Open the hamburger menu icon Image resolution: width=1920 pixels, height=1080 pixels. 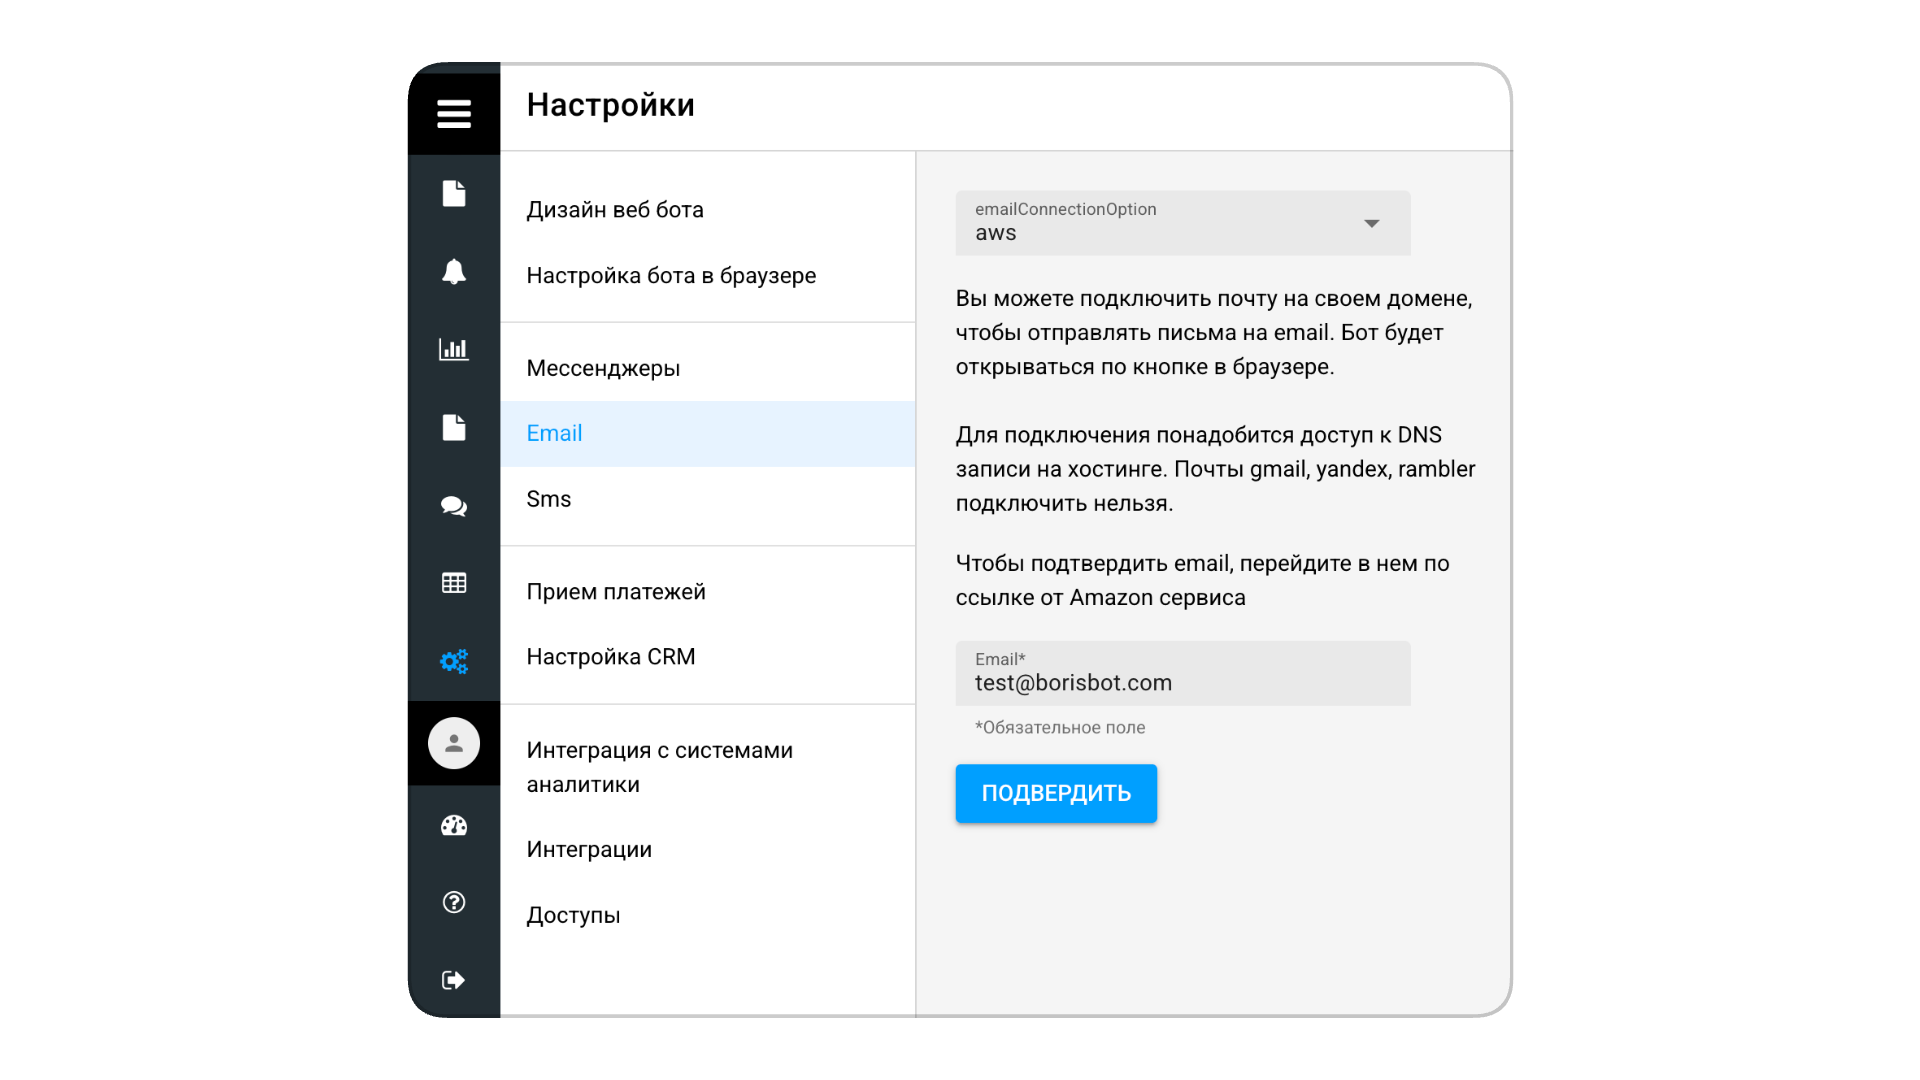pos(453,113)
